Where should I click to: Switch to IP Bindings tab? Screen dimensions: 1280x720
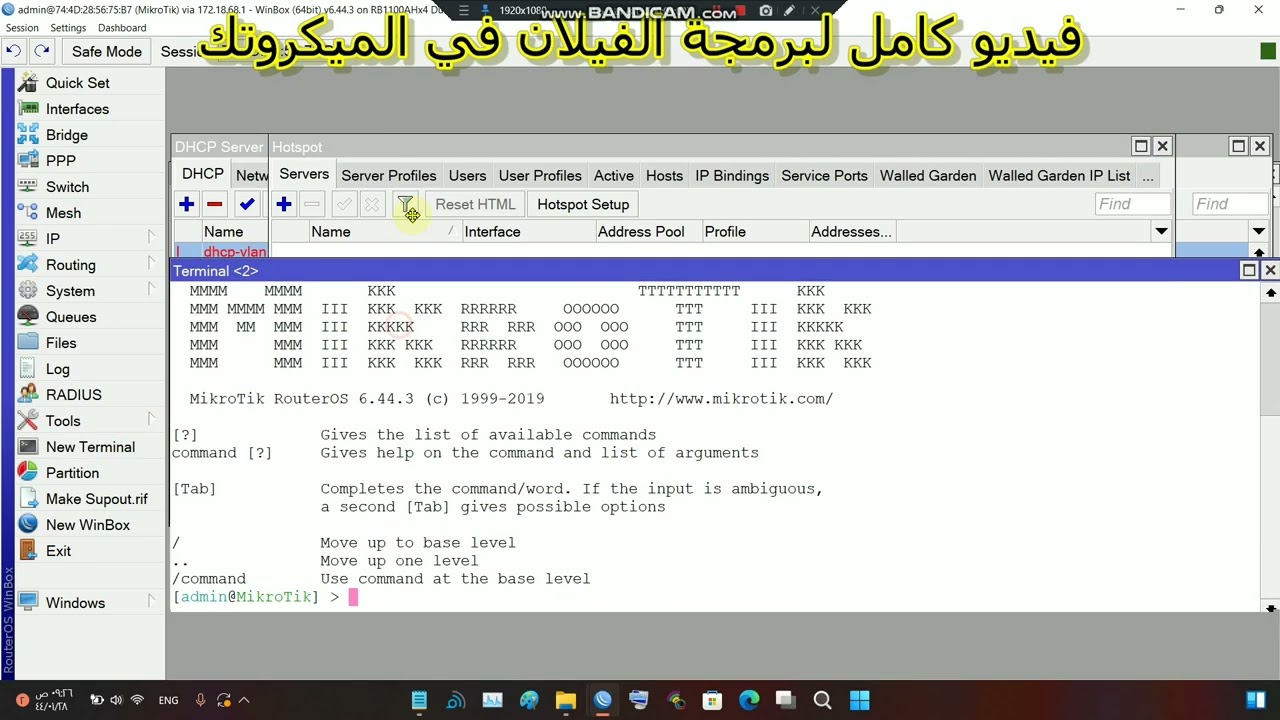(732, 176)
